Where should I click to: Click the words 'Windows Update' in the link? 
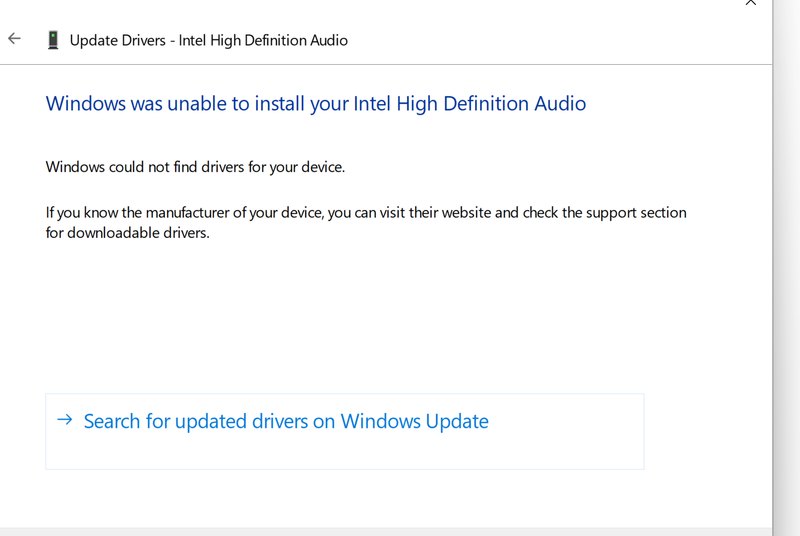click(414, 421)
